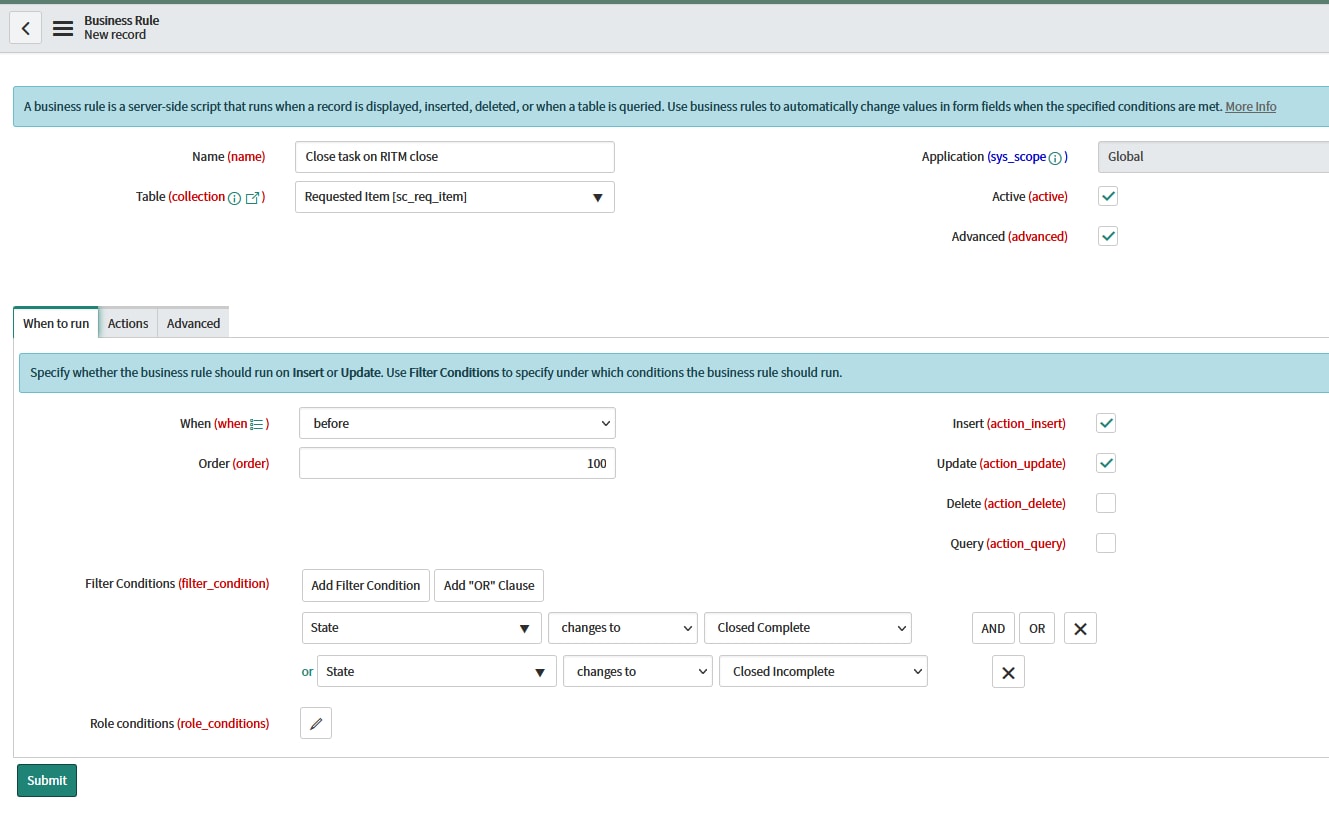Check the Query action checkbox

click(x=1105, y=543)
